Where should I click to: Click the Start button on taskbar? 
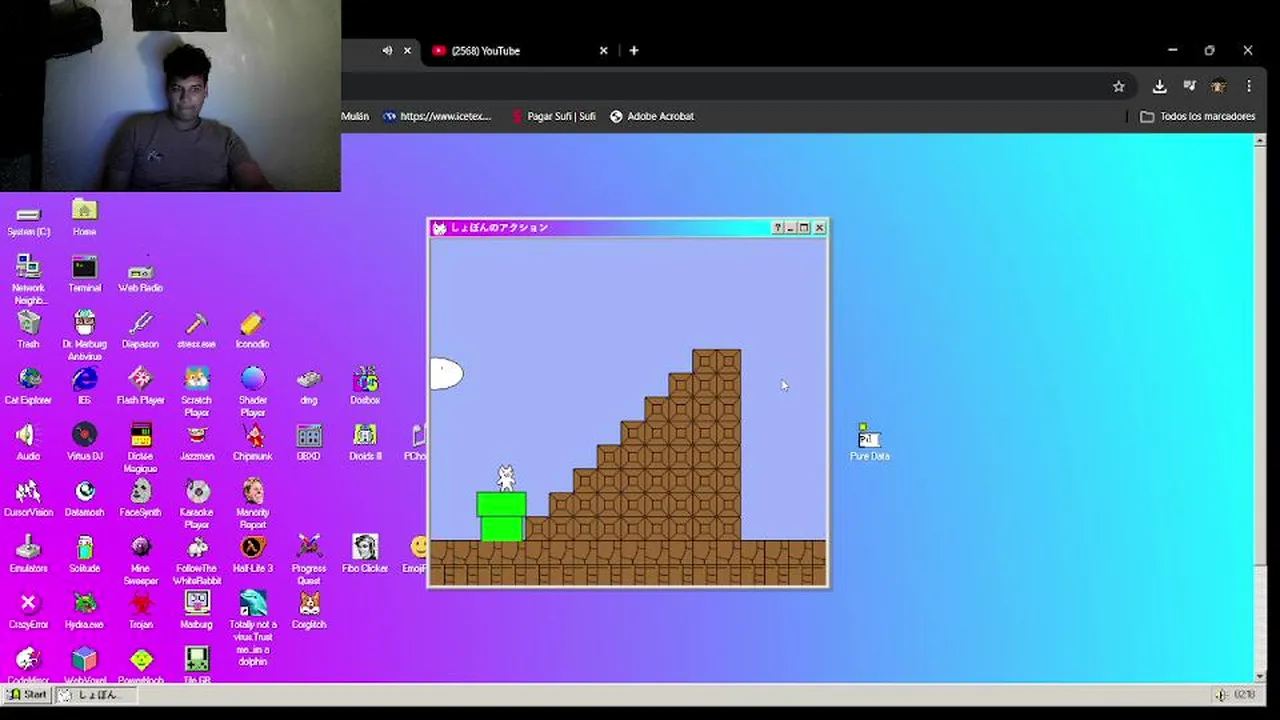click(27, 694)
